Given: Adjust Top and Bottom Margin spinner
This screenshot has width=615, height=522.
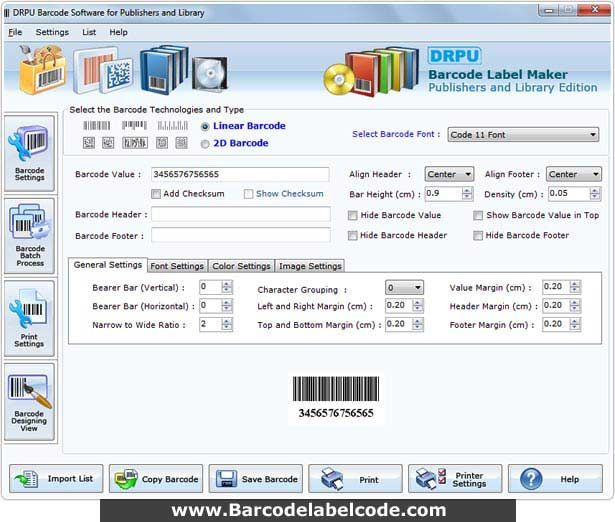Looking at the screenshot, I should [418, 324].
